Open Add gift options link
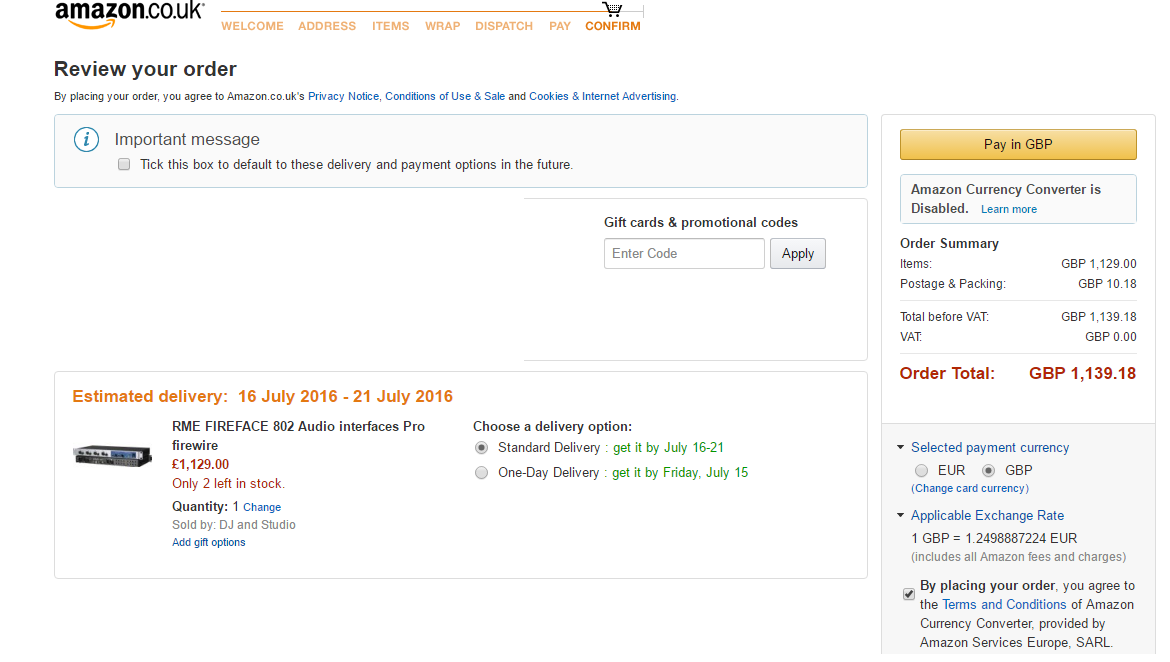This screenshot has width=1170, height=662. click(x=208, y=543)
